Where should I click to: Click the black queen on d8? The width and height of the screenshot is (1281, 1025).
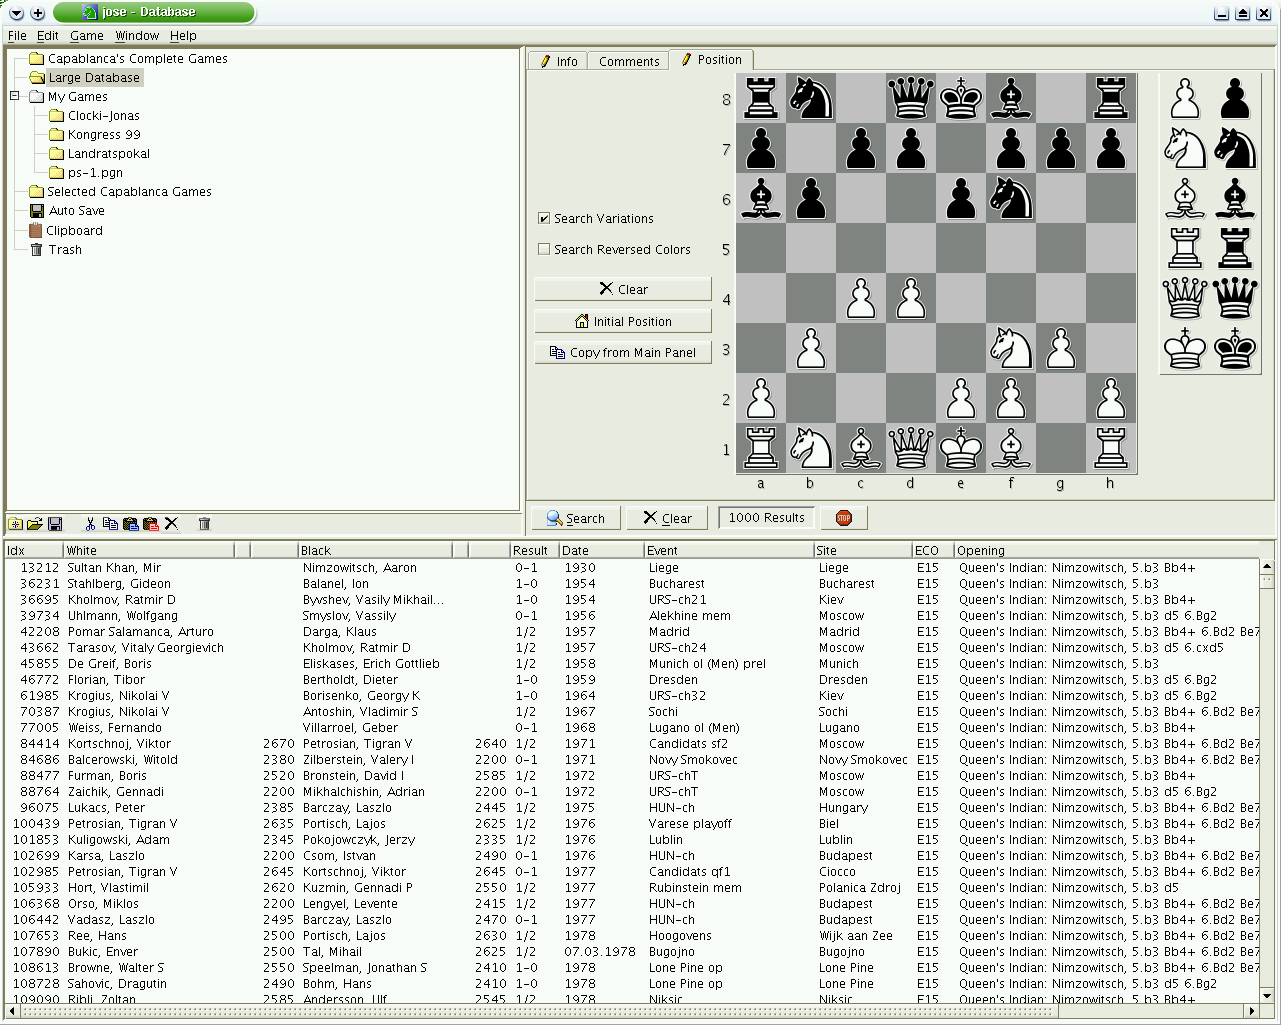tap(911, 98)
